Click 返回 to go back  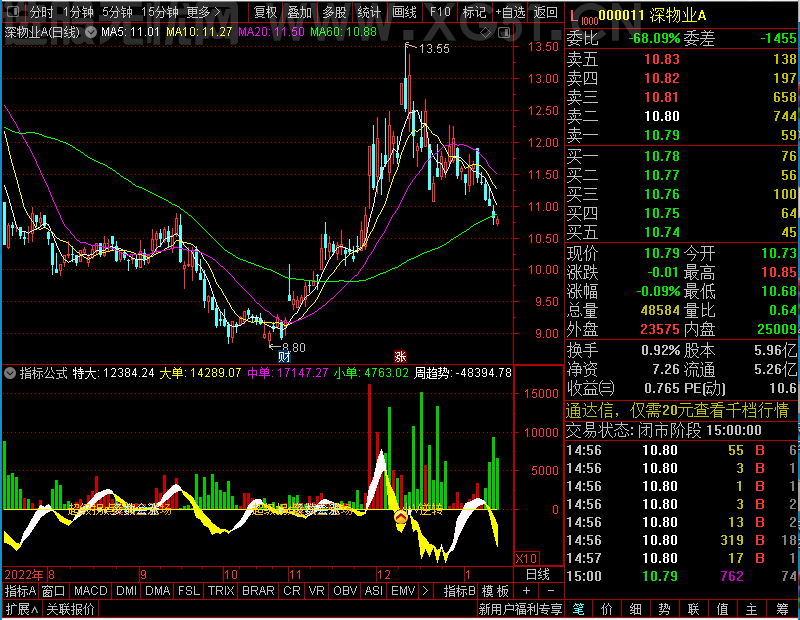coord(545,12)
